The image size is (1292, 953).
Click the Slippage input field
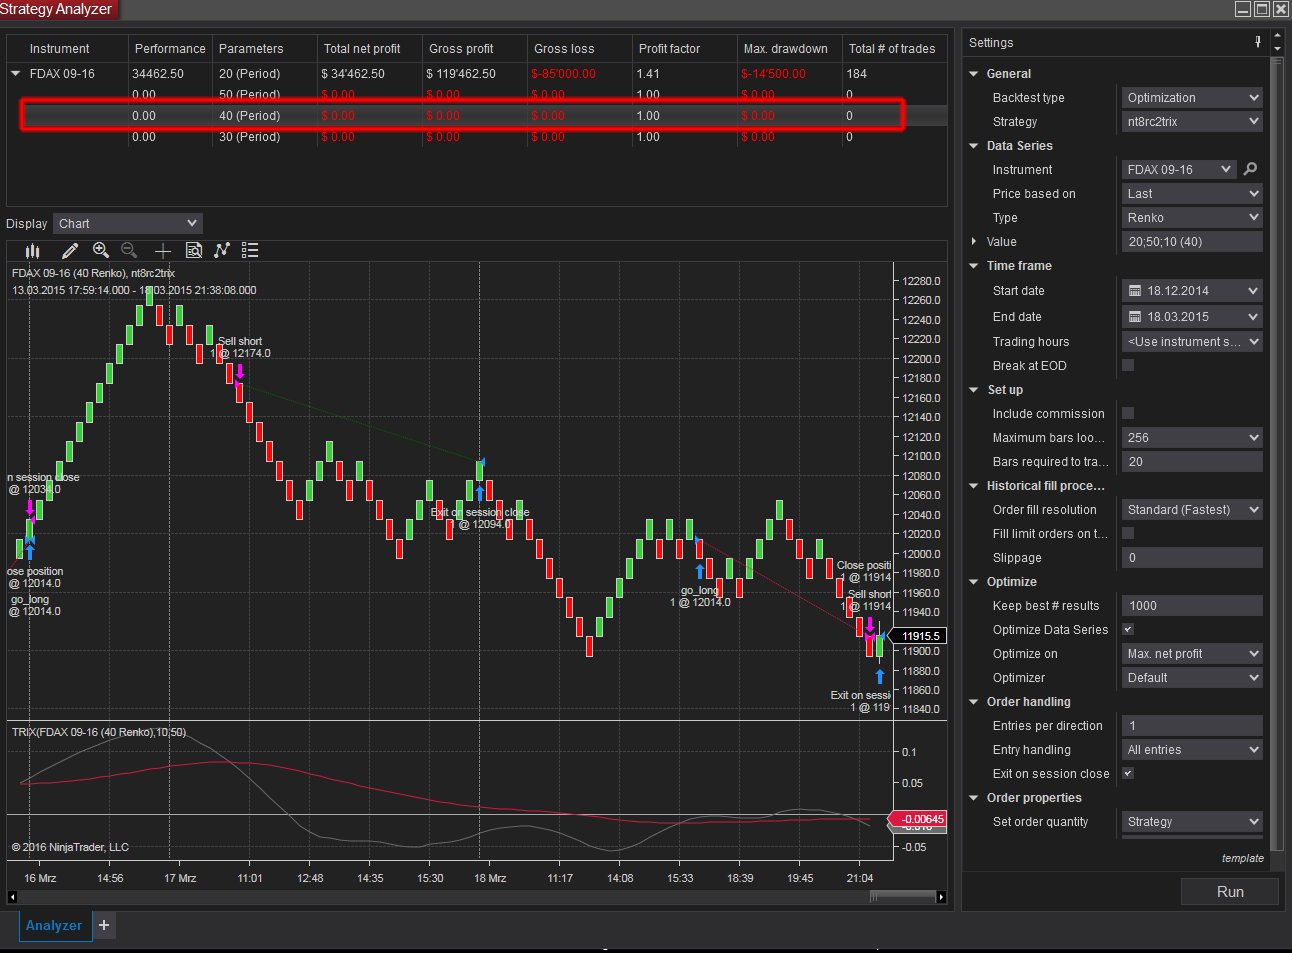[x=1192, y=557]
